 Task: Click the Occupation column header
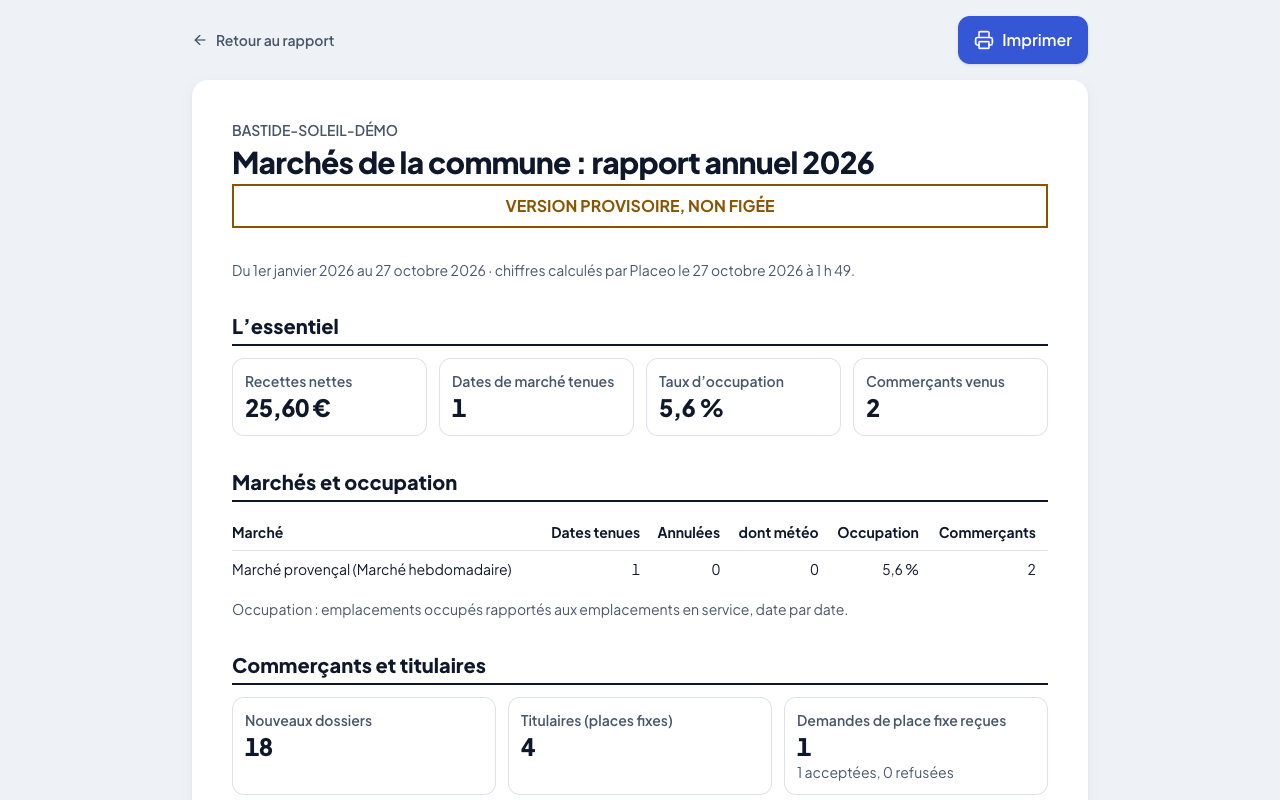(878, 533)
